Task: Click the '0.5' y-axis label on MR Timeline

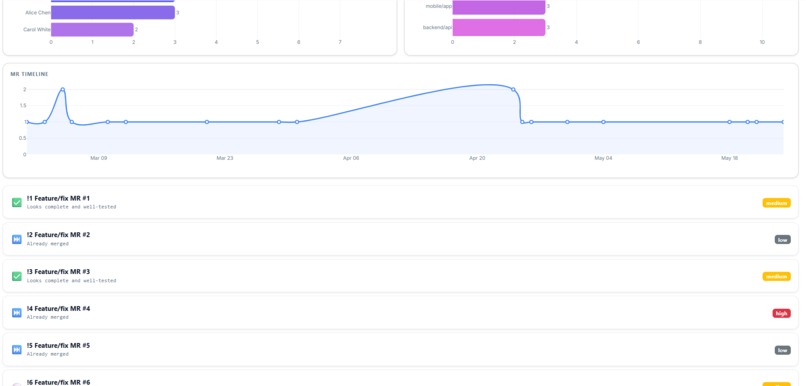Action: click(23, 138)
